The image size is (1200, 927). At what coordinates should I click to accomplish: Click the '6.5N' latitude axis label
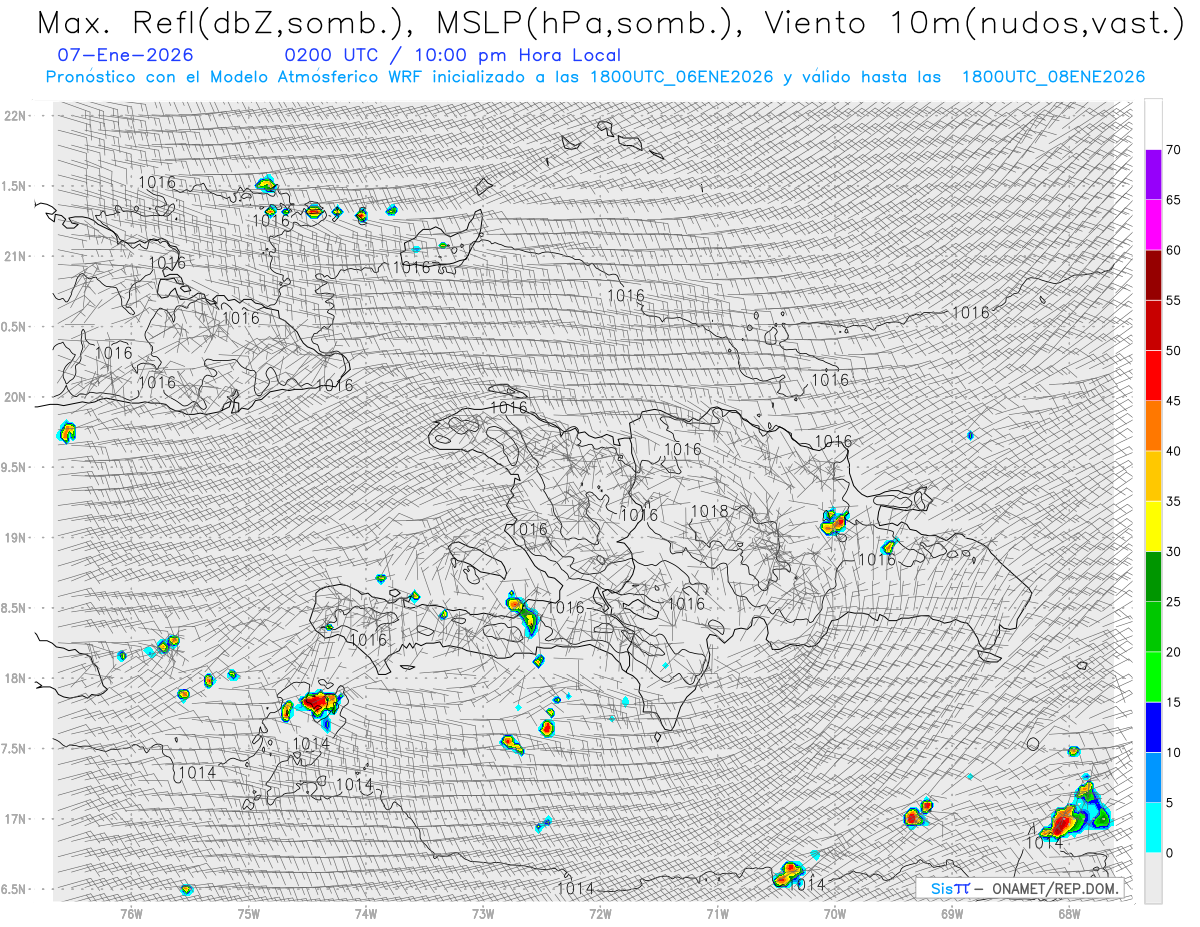[x=13, y=889]
